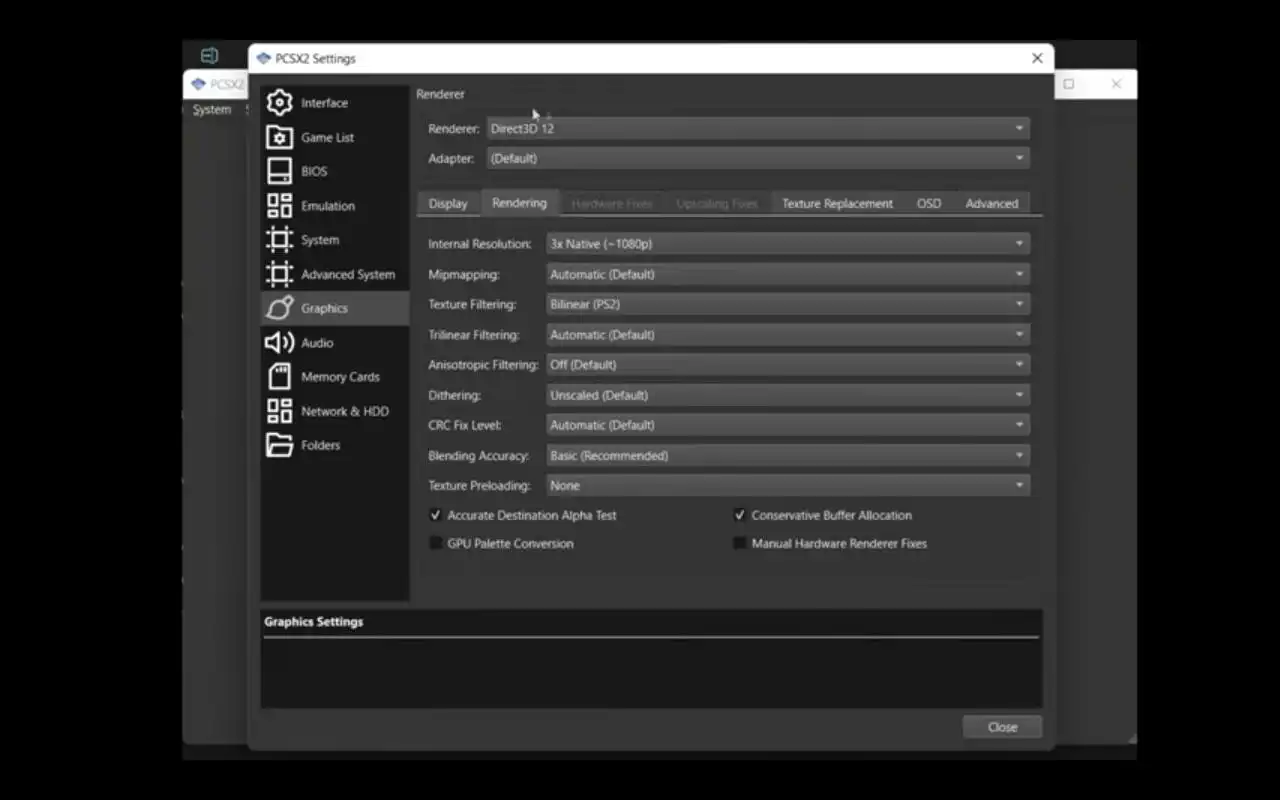Click the Renderer section heading

441,94
